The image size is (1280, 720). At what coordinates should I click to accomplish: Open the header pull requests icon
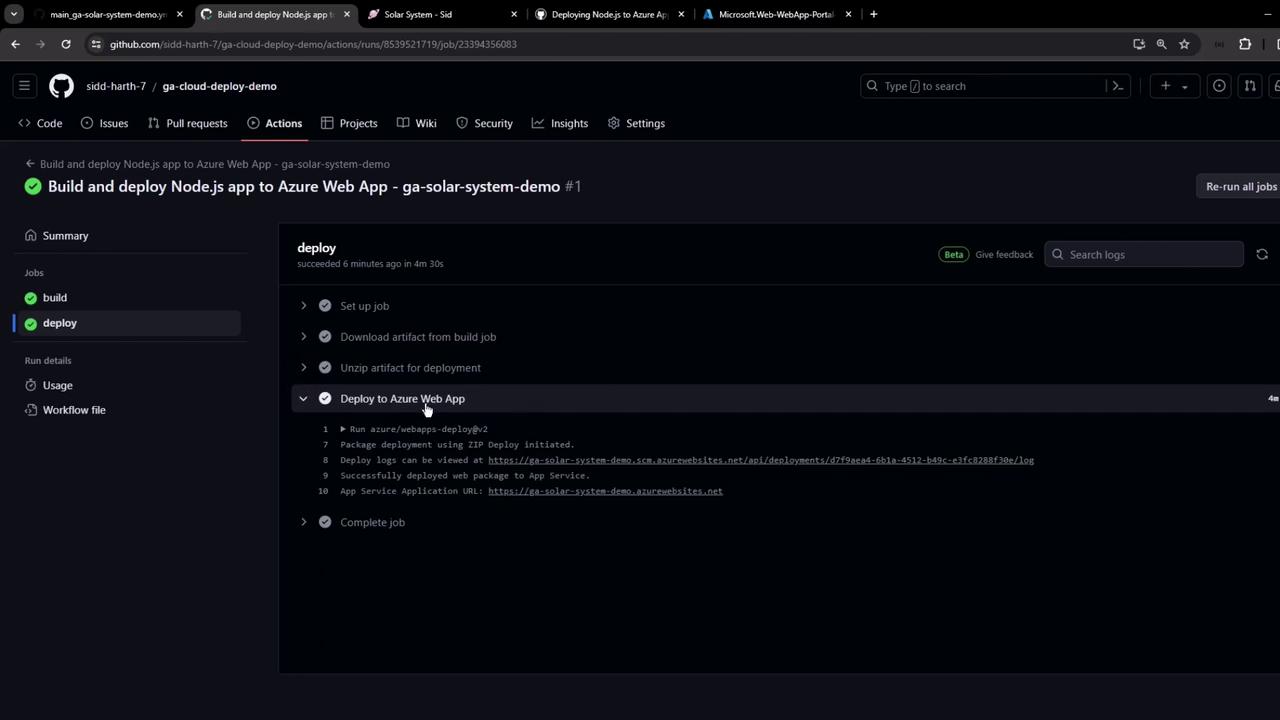click(x=1250, y=86)
